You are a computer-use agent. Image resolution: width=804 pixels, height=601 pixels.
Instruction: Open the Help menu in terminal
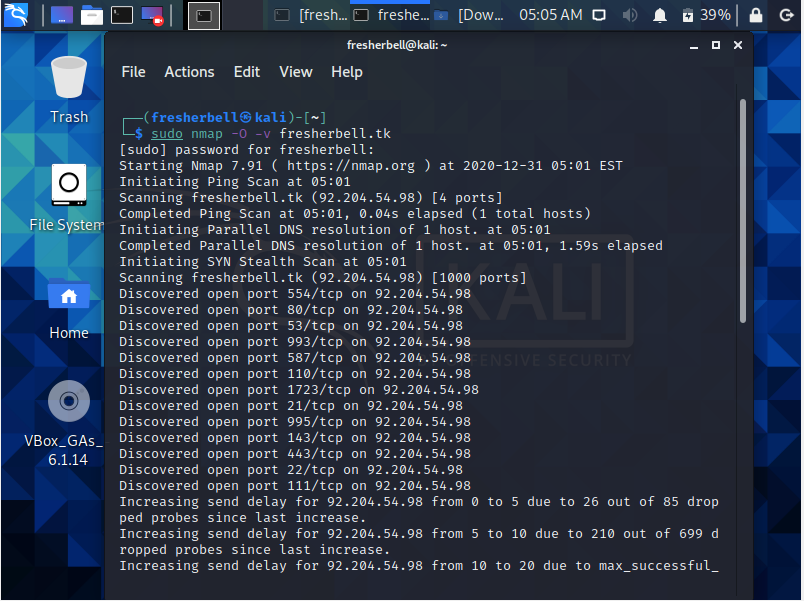point(347,72)
